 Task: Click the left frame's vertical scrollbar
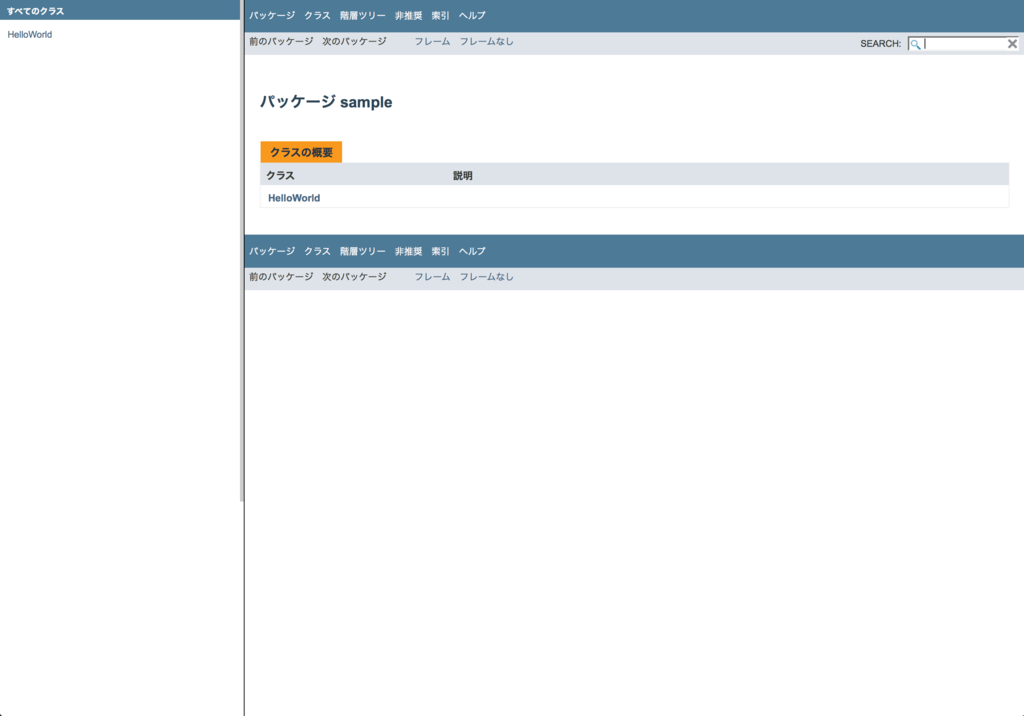[x=242, y=251]
